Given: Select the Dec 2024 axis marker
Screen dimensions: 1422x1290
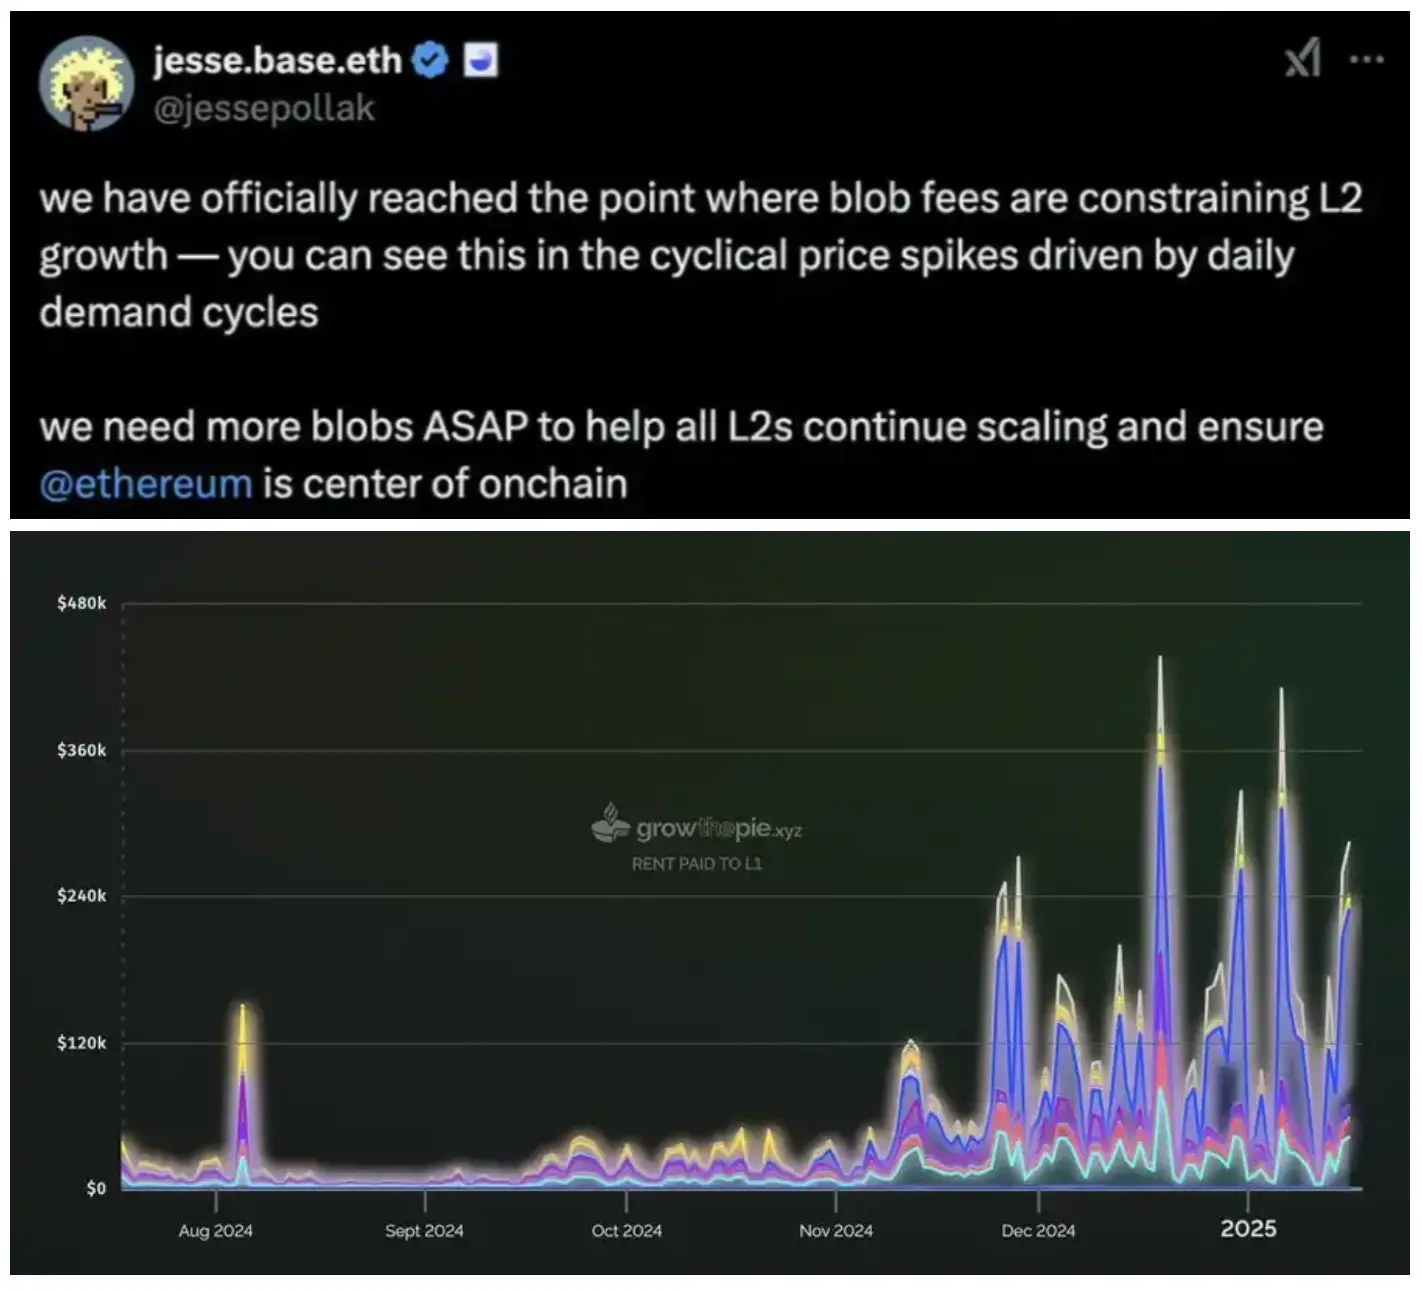Looking at the screenshot, I should 1038,1230.
